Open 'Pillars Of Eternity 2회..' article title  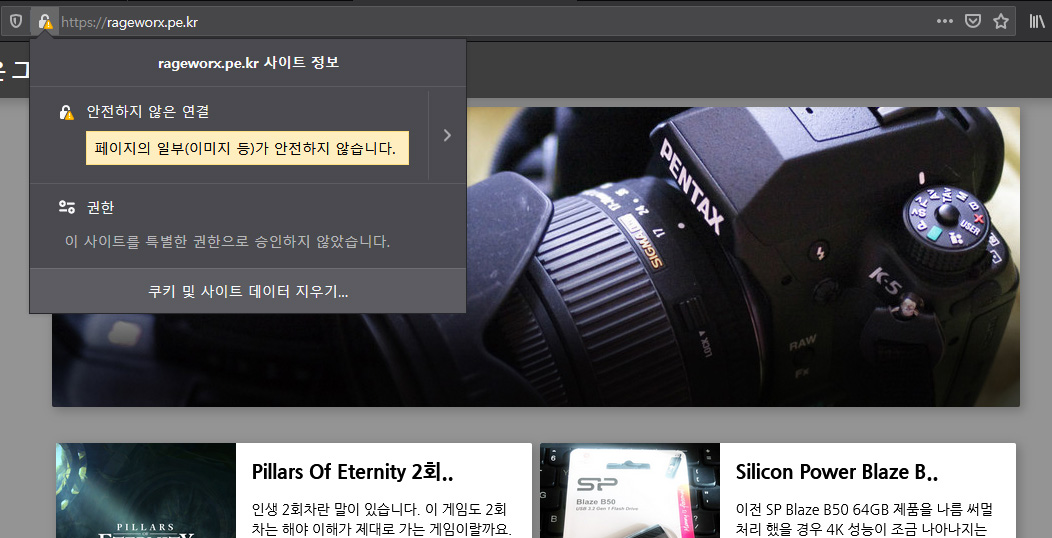[352, 472]
